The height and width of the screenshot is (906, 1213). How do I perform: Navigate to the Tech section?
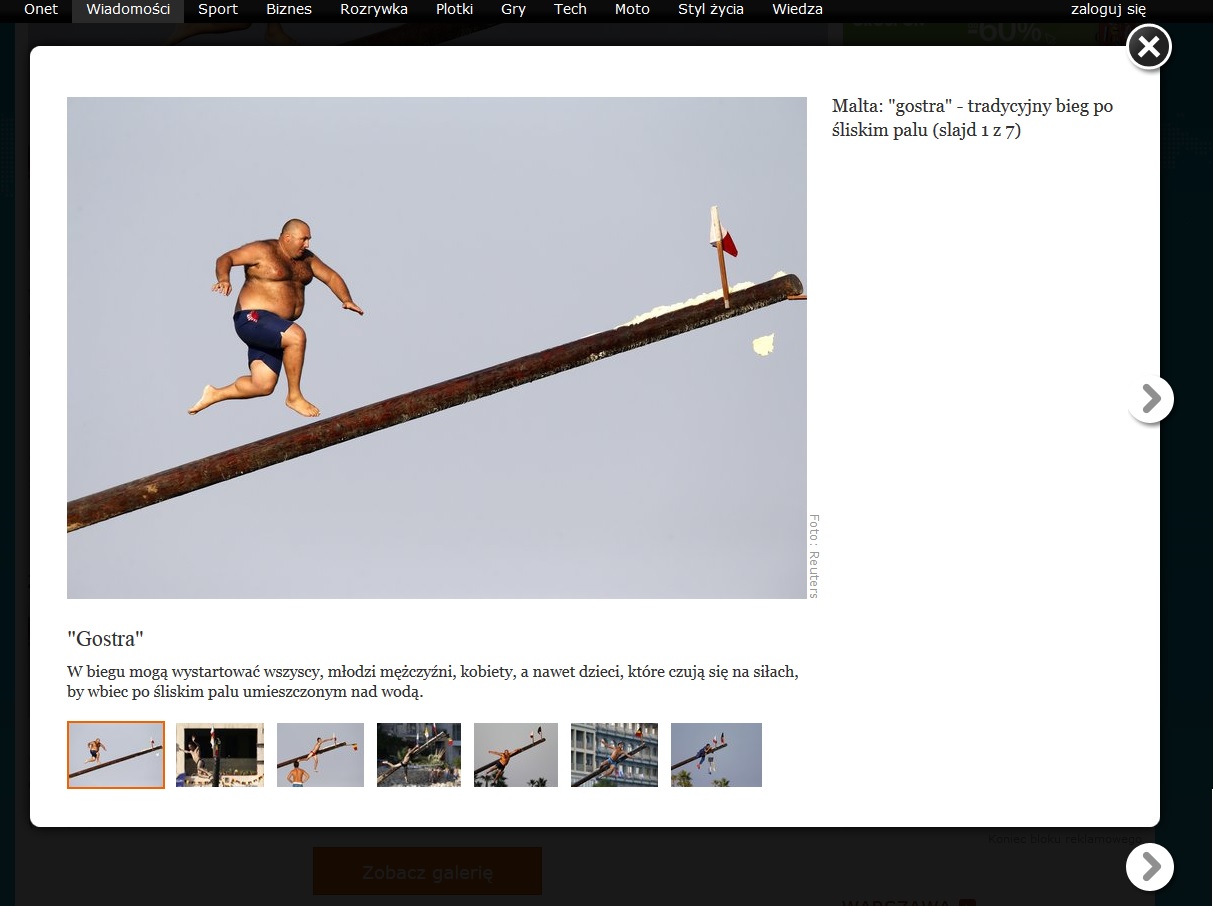(x=570, y=9)
